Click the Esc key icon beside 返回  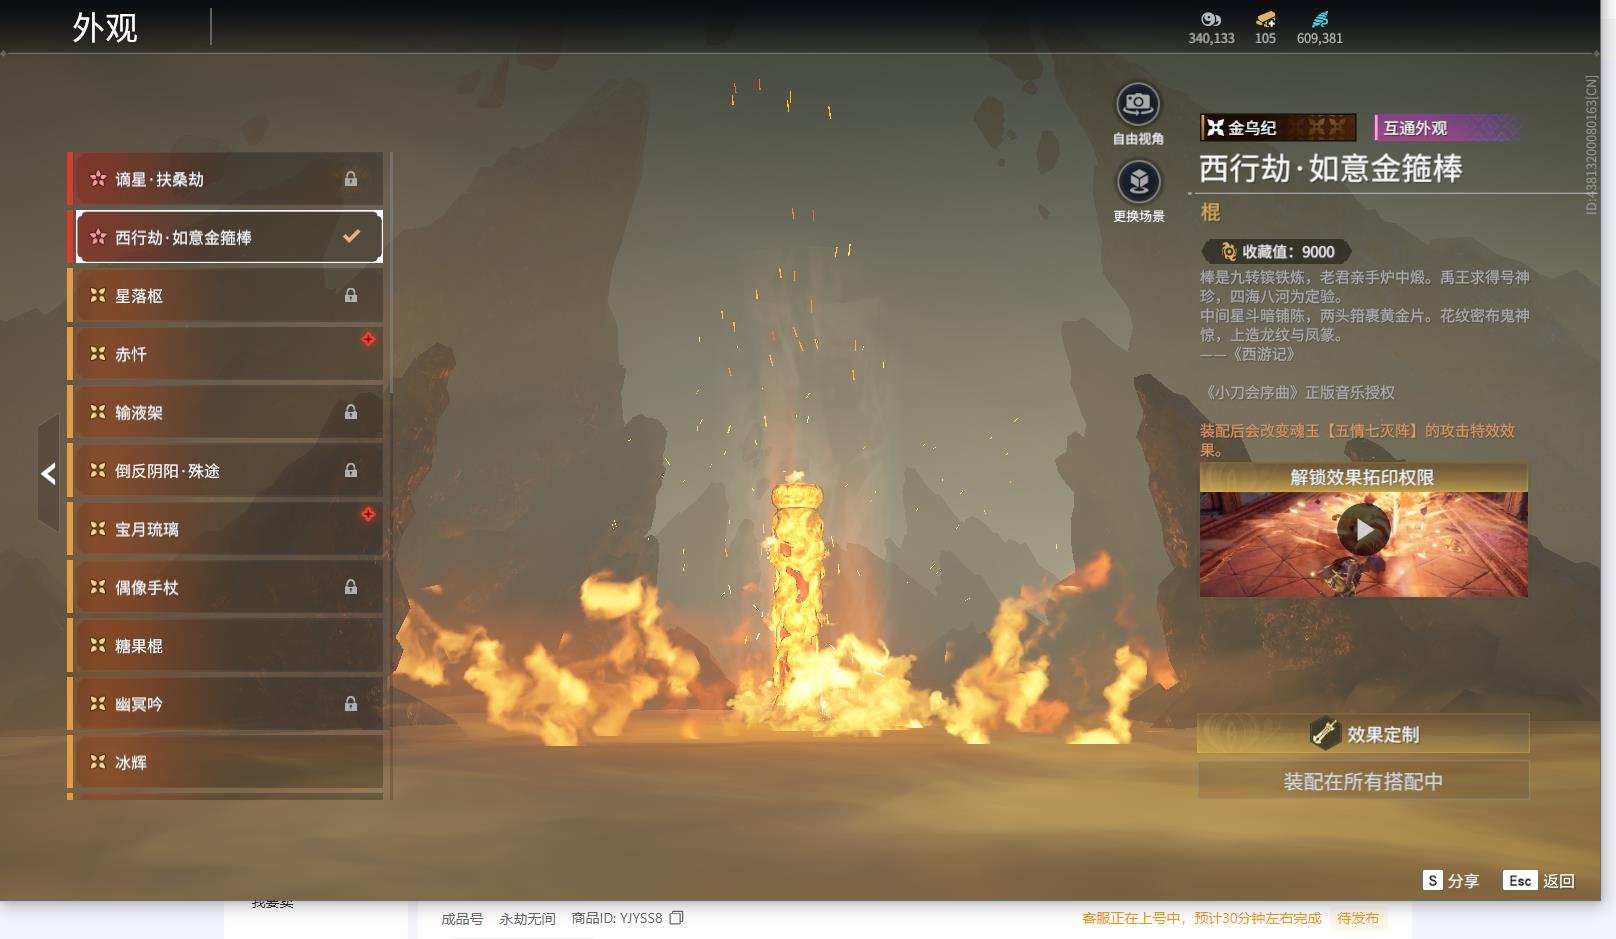pyautogui.click(x=1520, y=880)
